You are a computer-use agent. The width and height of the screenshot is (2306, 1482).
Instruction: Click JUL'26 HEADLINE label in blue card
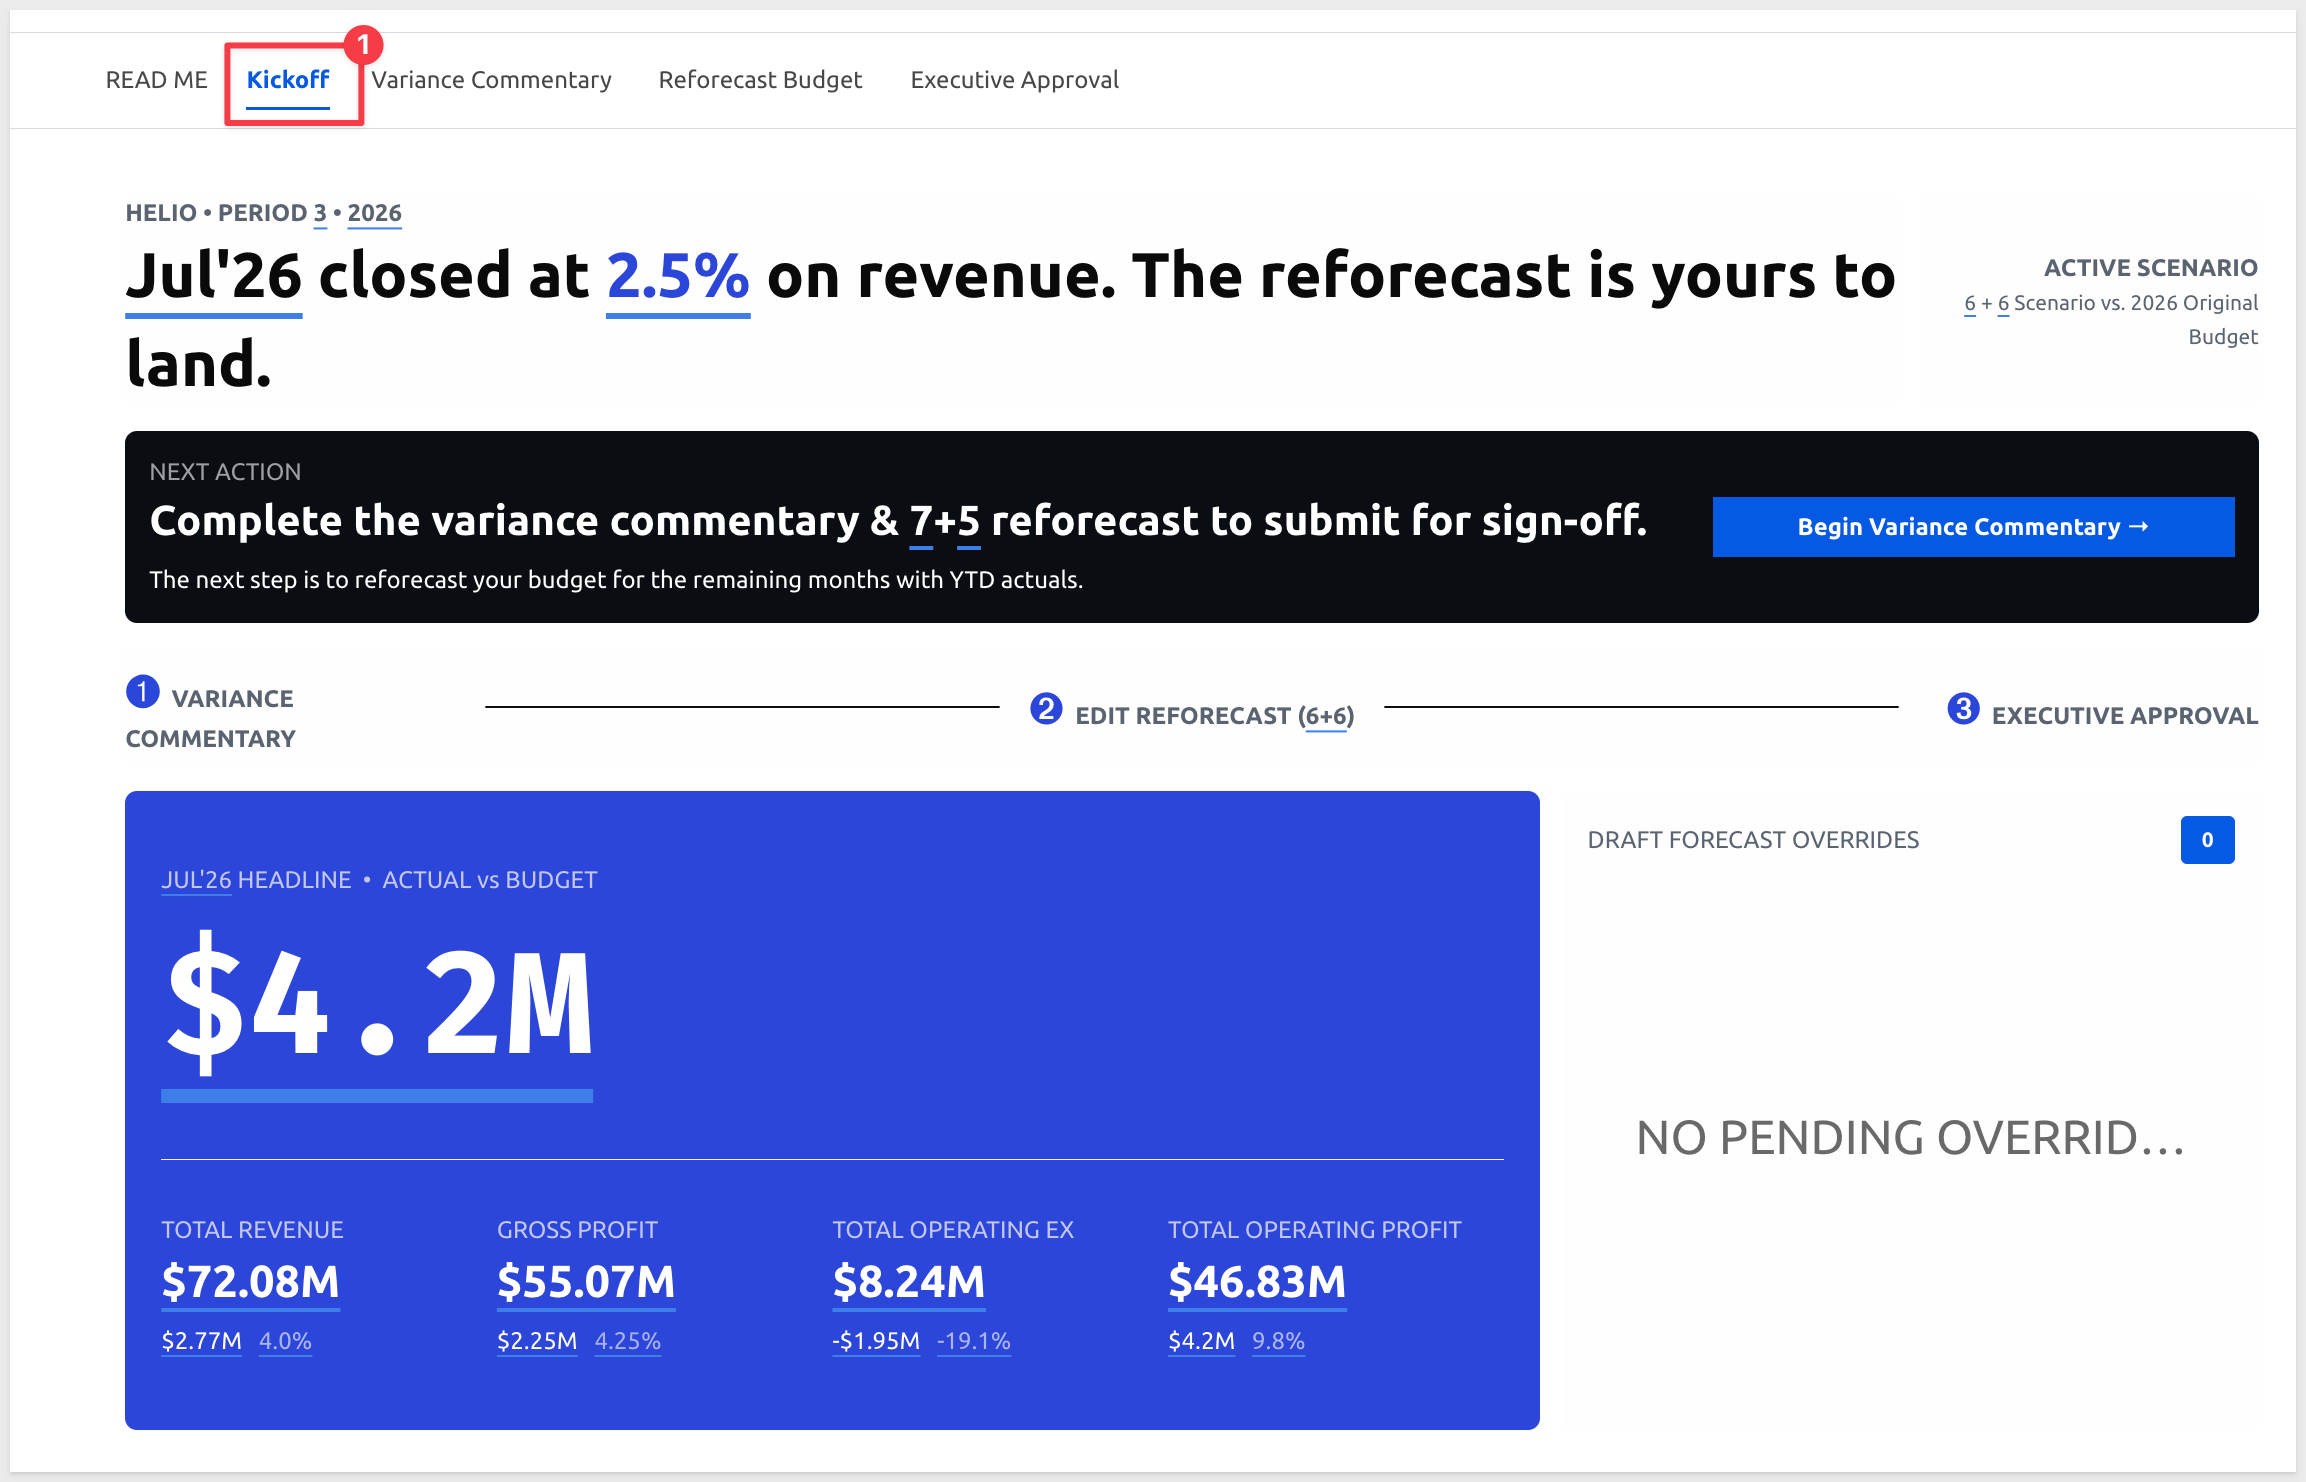point(256,880)
